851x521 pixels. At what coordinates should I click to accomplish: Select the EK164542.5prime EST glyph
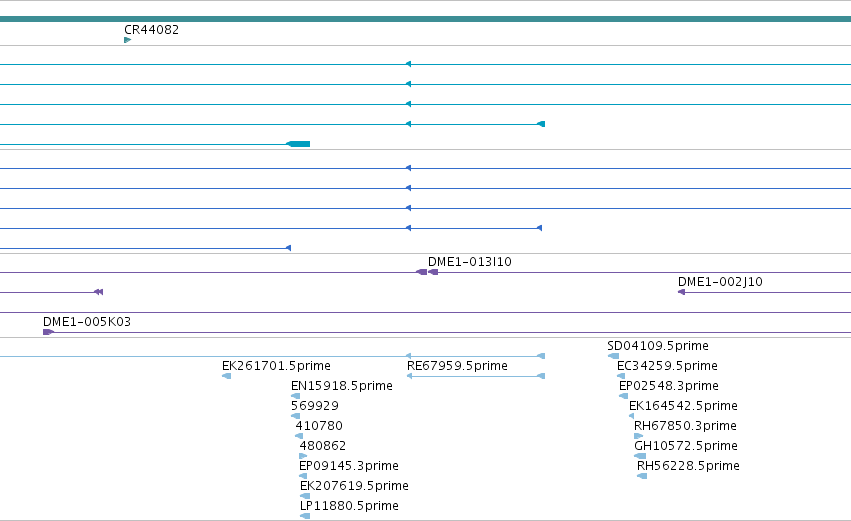pos(631,416)
